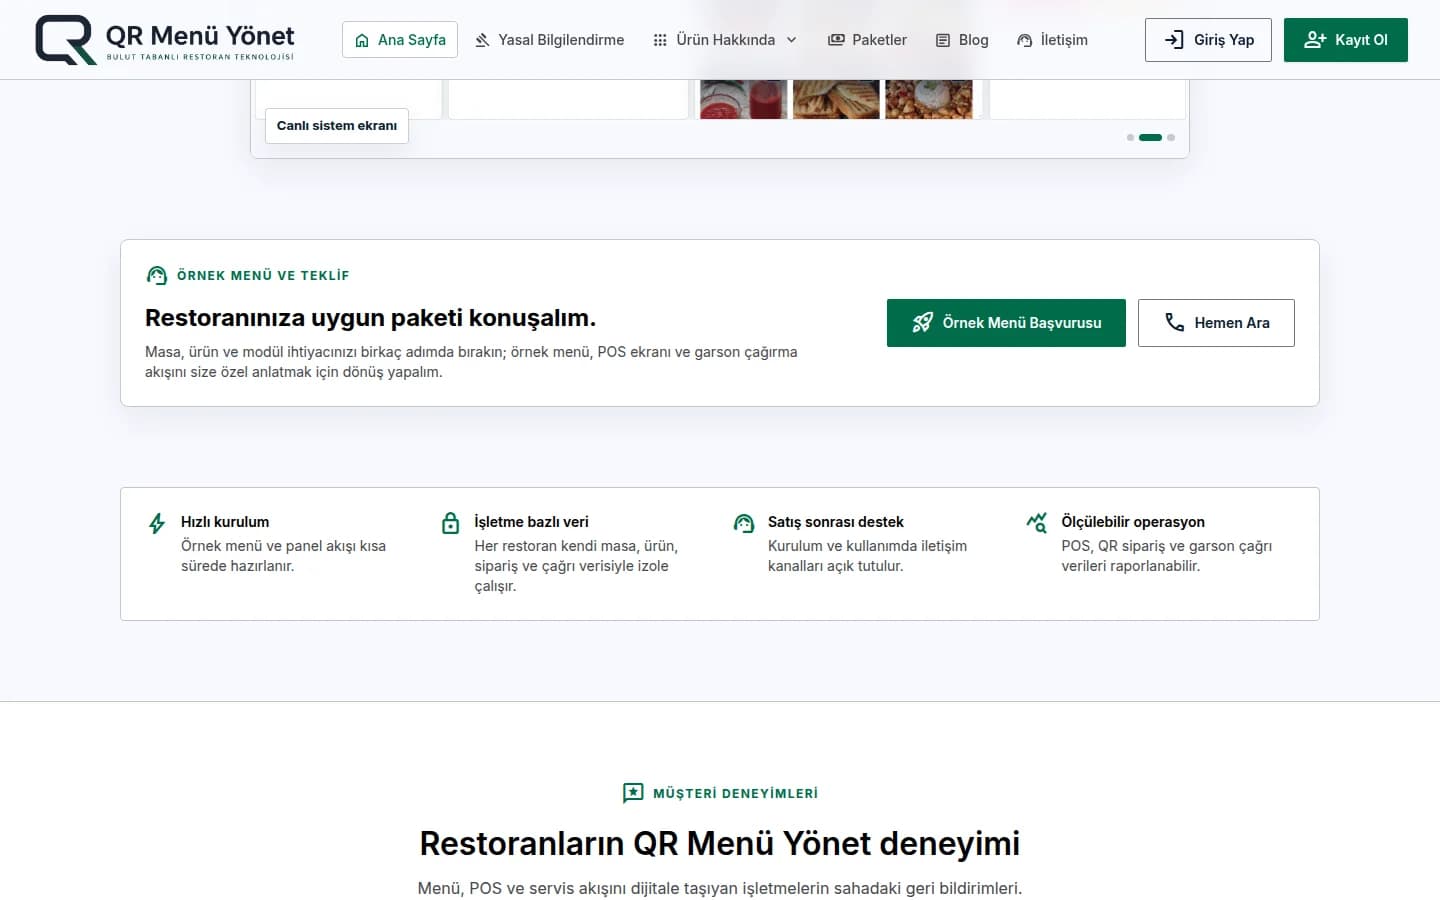Click the text 'verileri raporlanabilir.'

[1131, 566]
